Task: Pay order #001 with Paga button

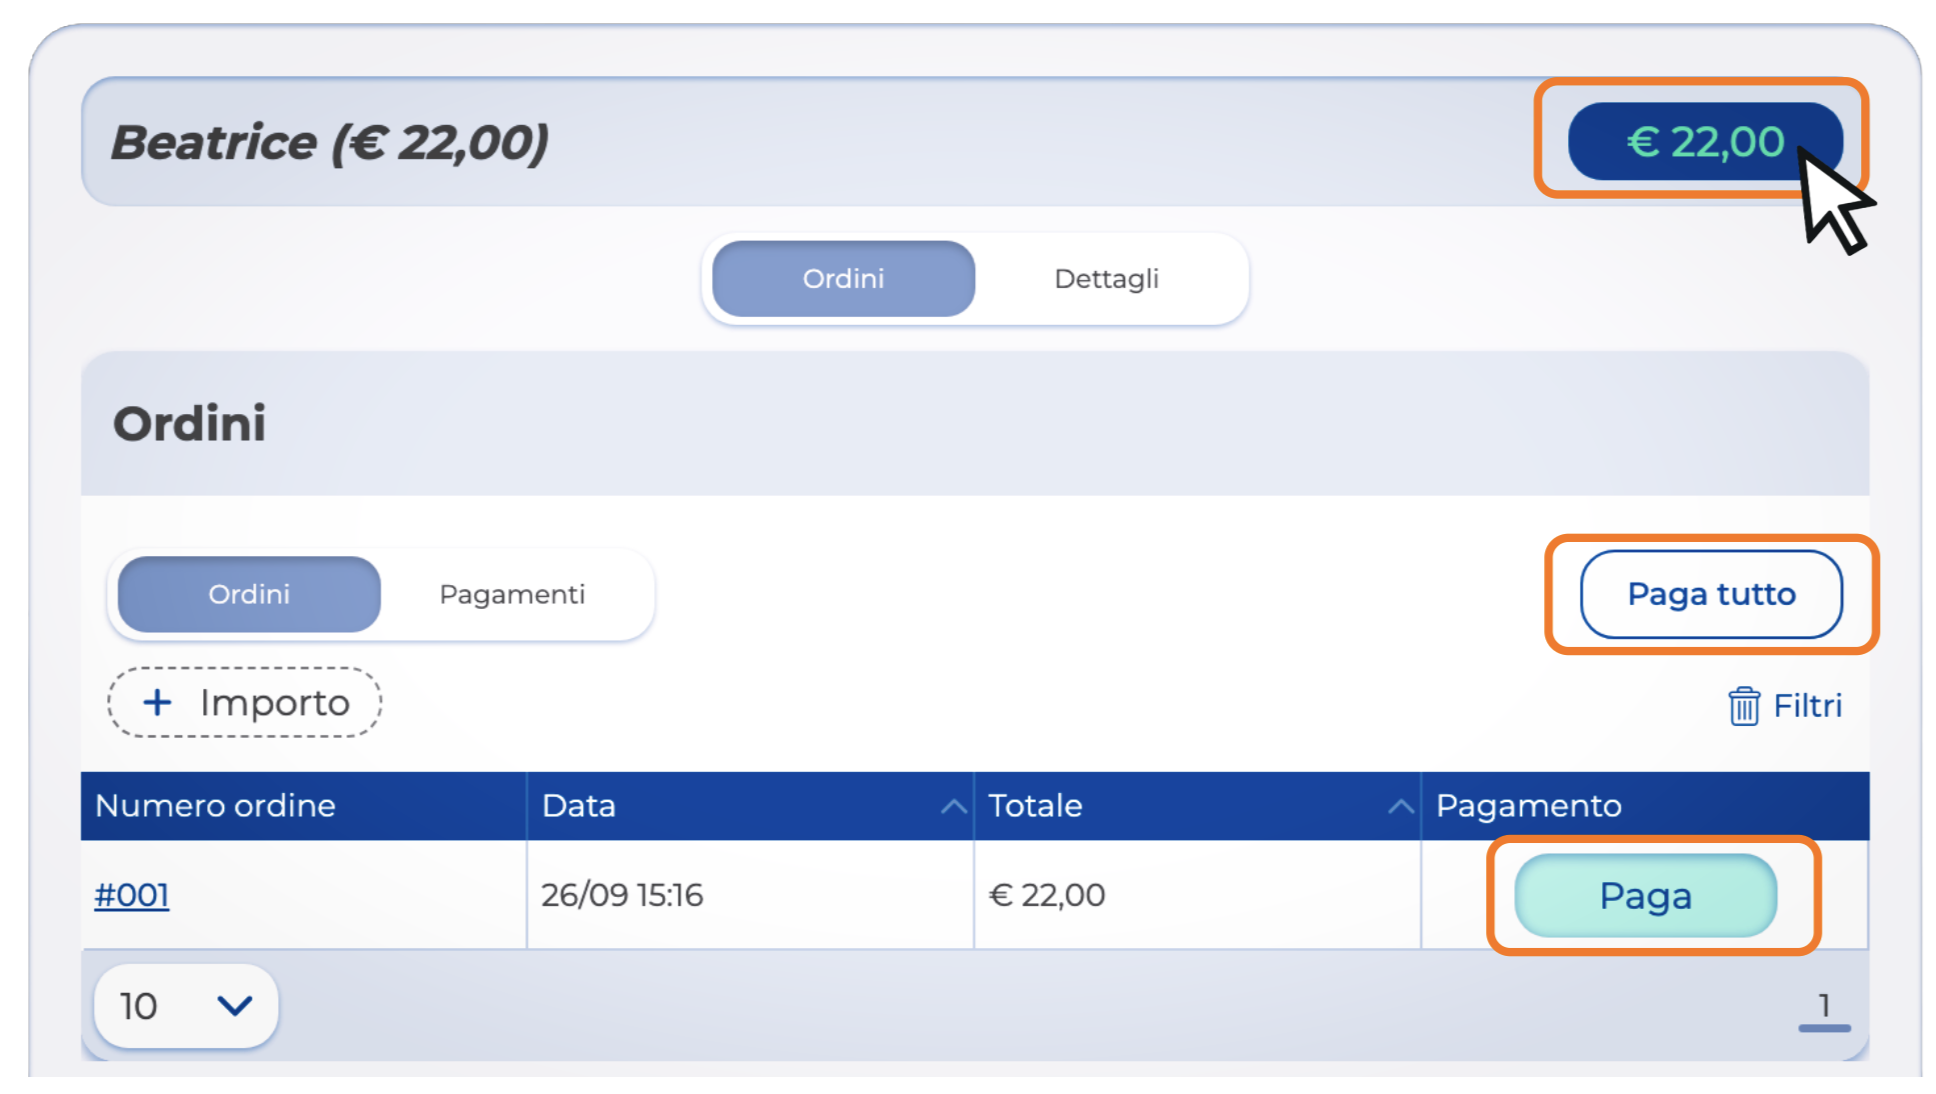Action: point(1645,896)
